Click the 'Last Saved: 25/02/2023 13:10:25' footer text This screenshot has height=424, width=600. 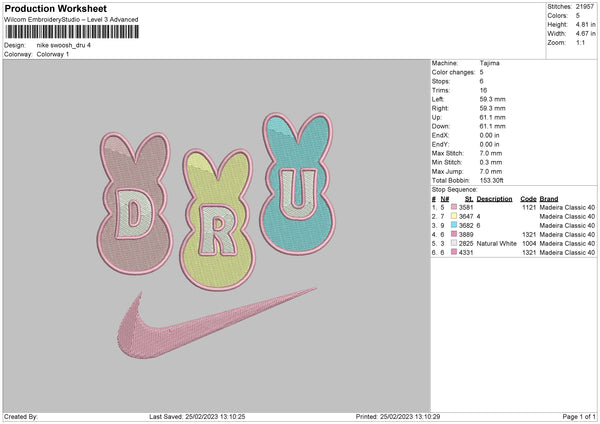pos(197,417)
